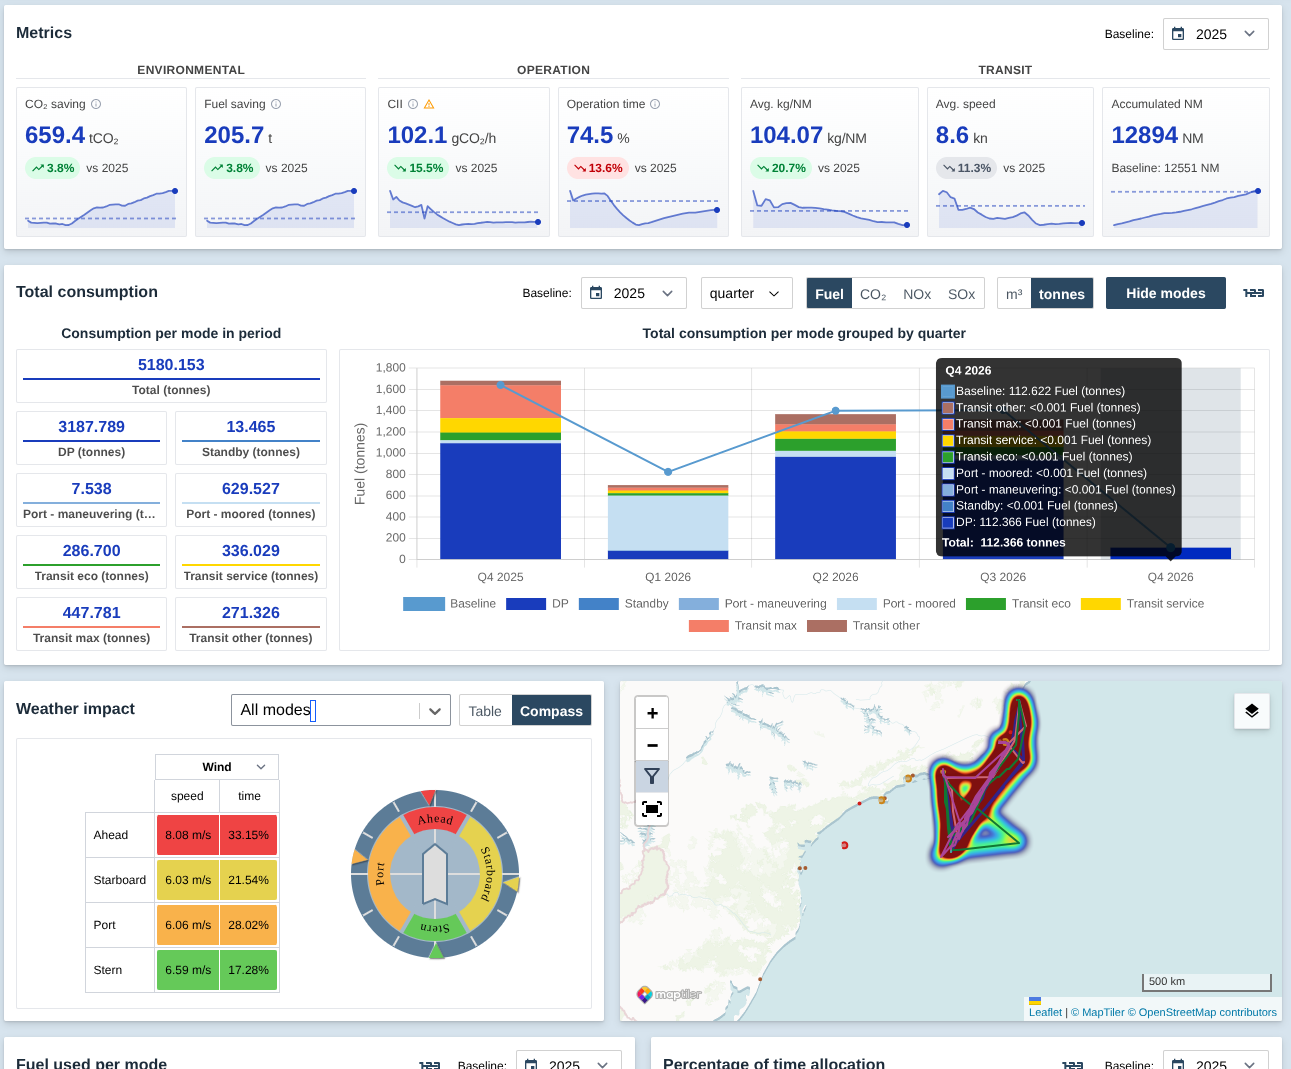Toggle numeric values icon in Fuel used per mode
Screen dimensions: 1291x1069
tap(430, 1064)
